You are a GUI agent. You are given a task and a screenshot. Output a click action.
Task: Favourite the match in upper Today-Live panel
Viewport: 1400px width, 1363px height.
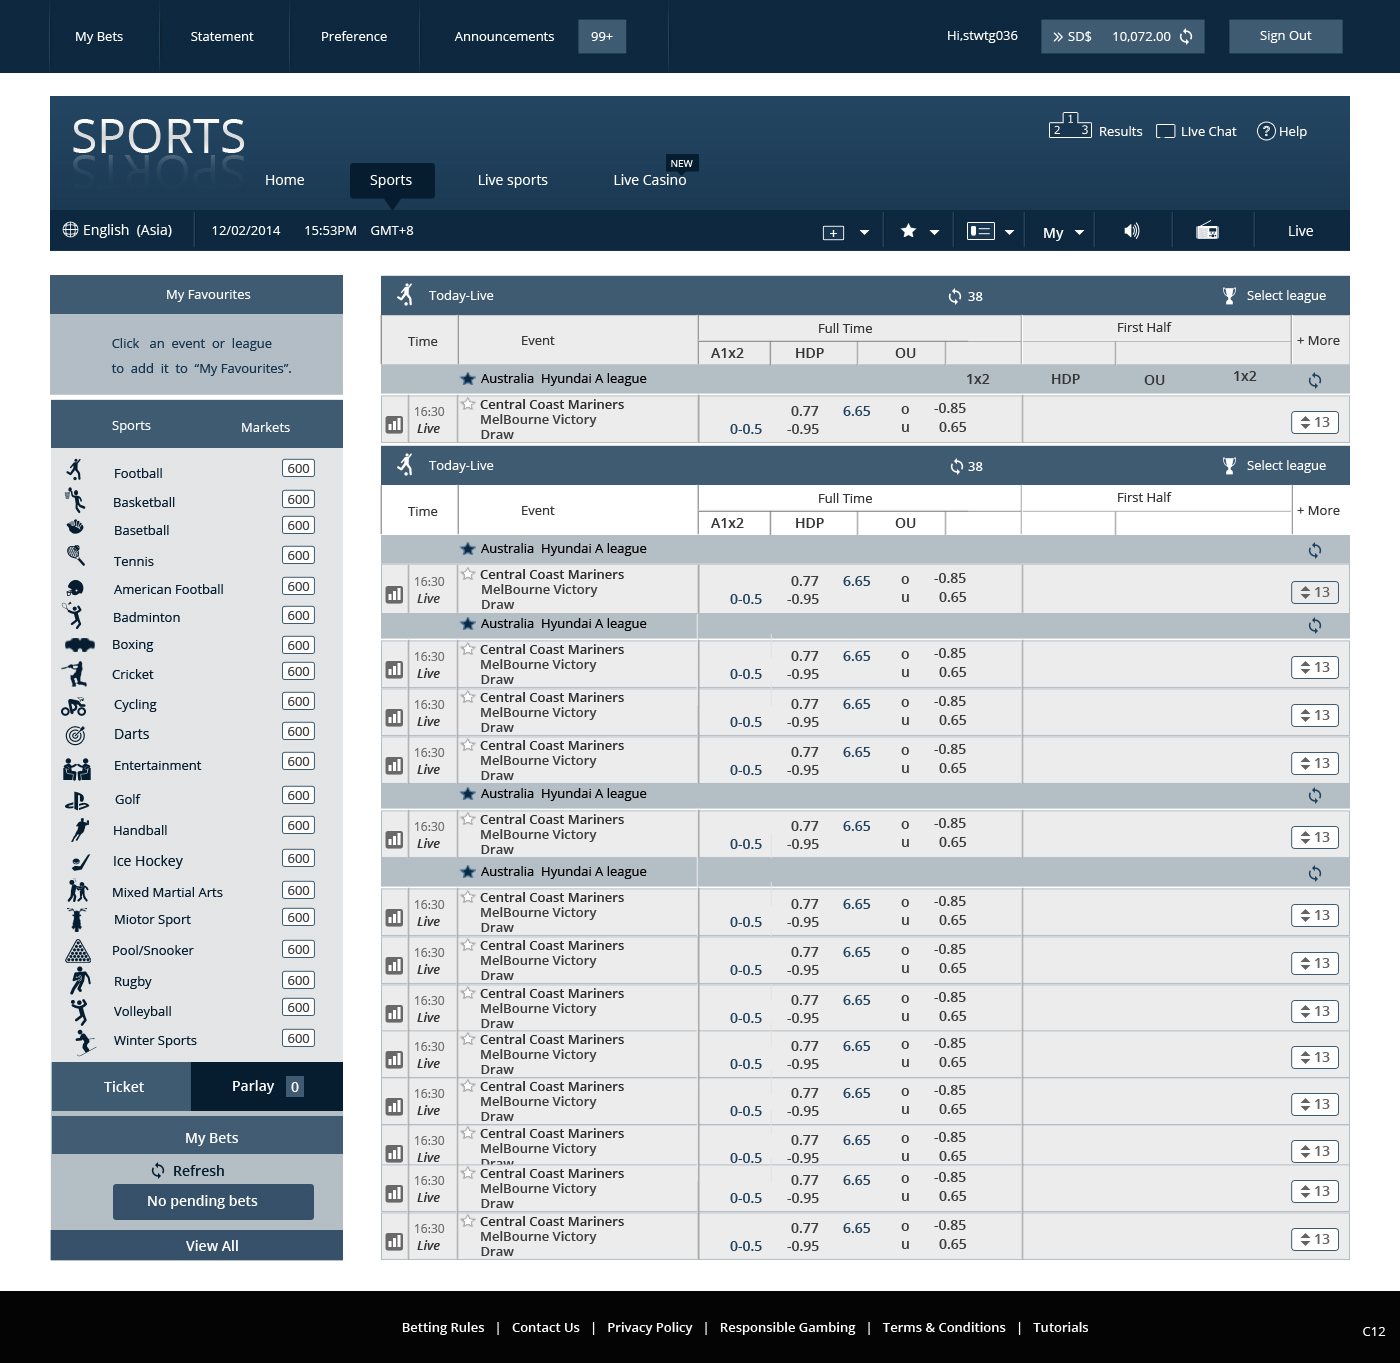coord(468,404)
